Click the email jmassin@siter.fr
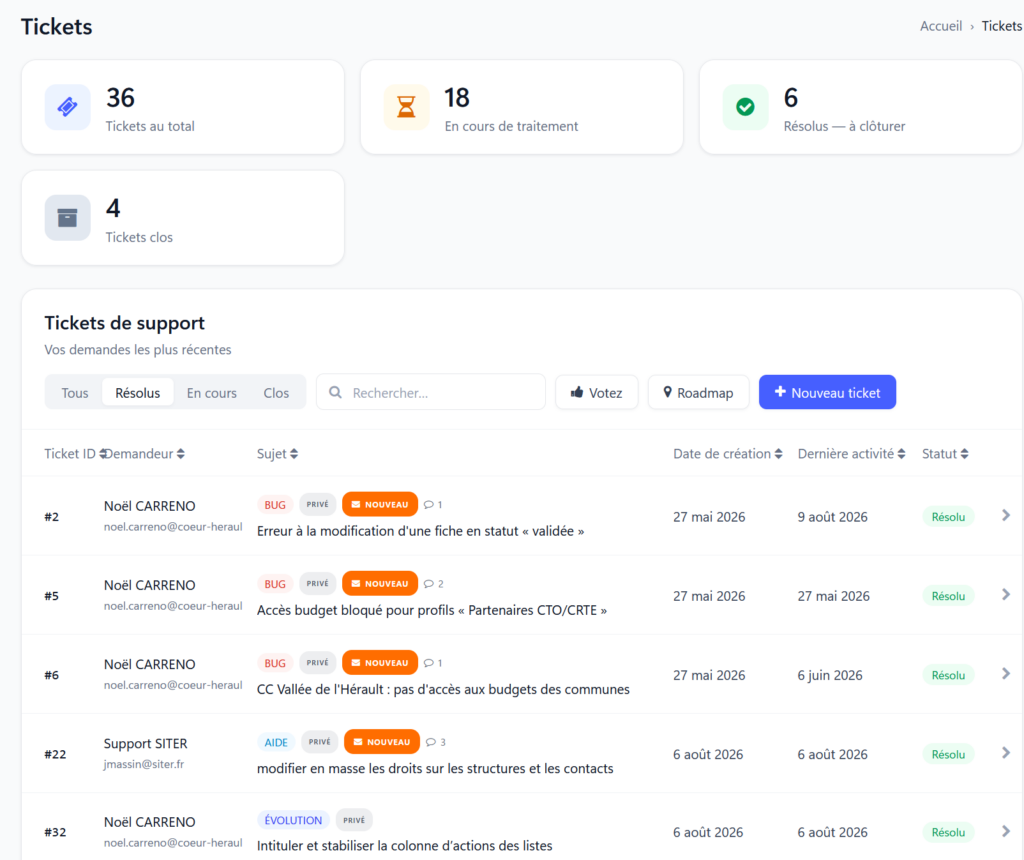The height and width of the screenshot is (860, 1024). click(x=144, y=763)
